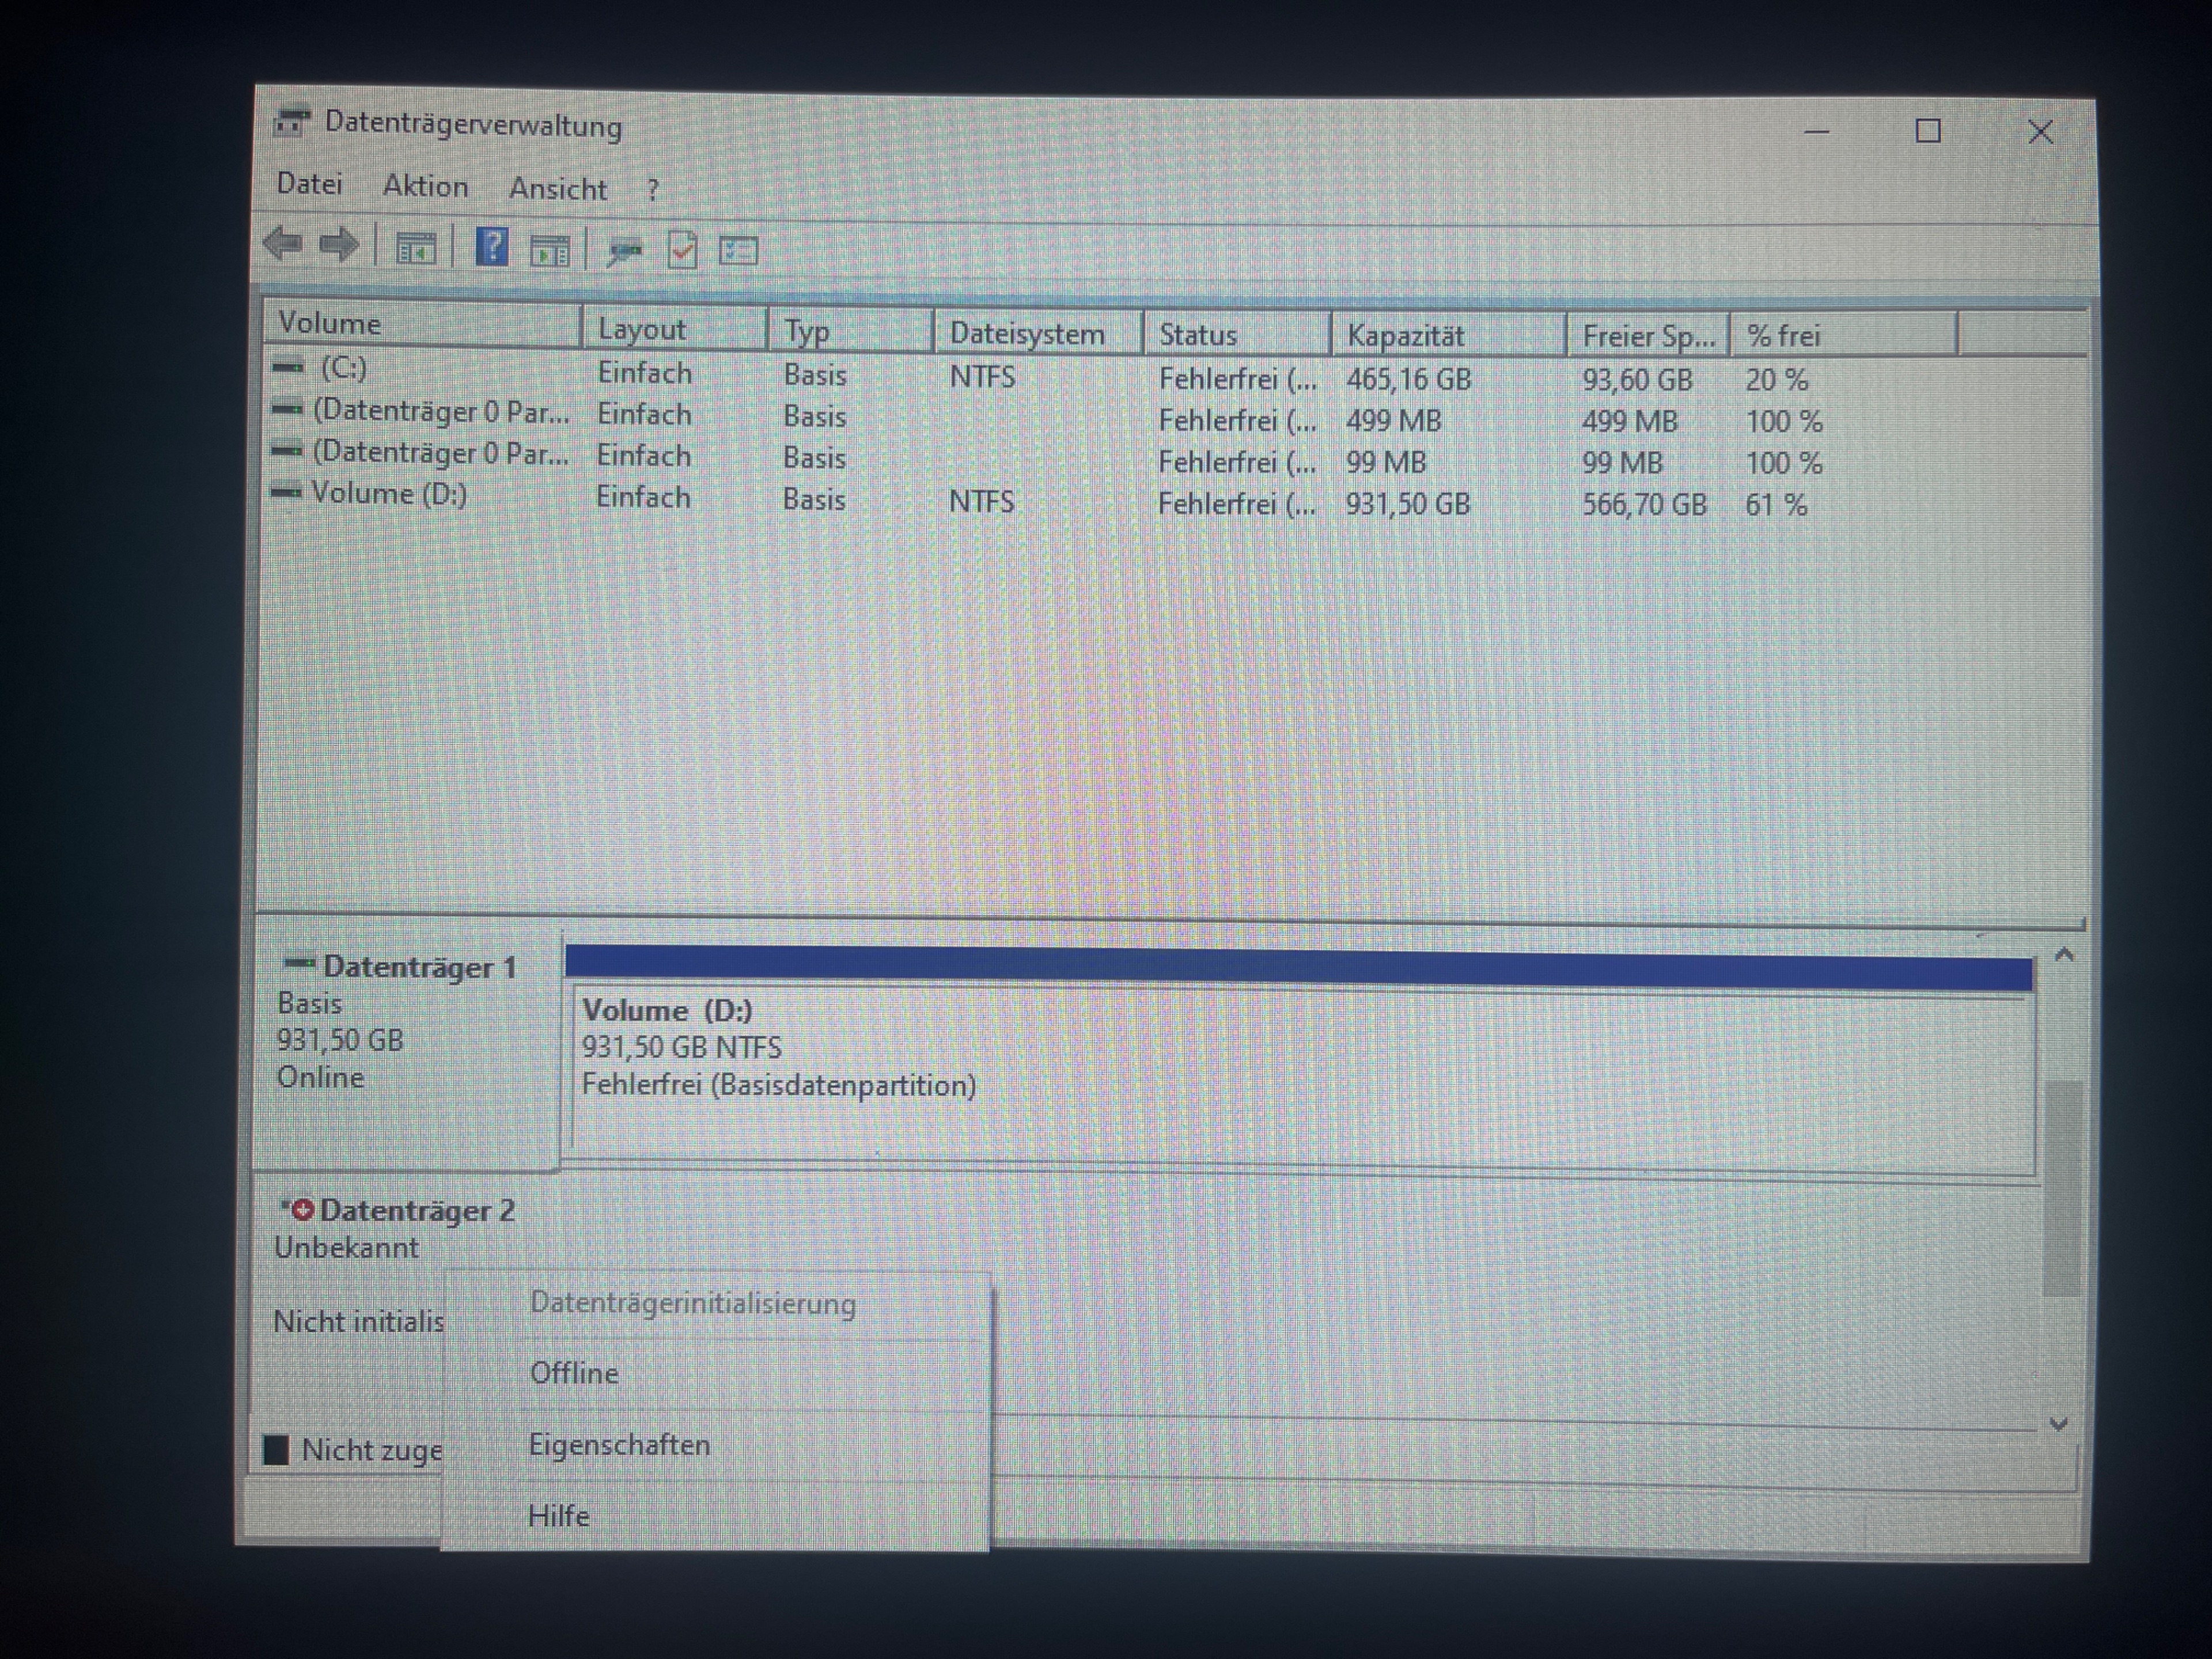The height and width of the screenshot is (1659, 2212).
Task: Sort by the Kapazität column header
Action: (1405, 336)
